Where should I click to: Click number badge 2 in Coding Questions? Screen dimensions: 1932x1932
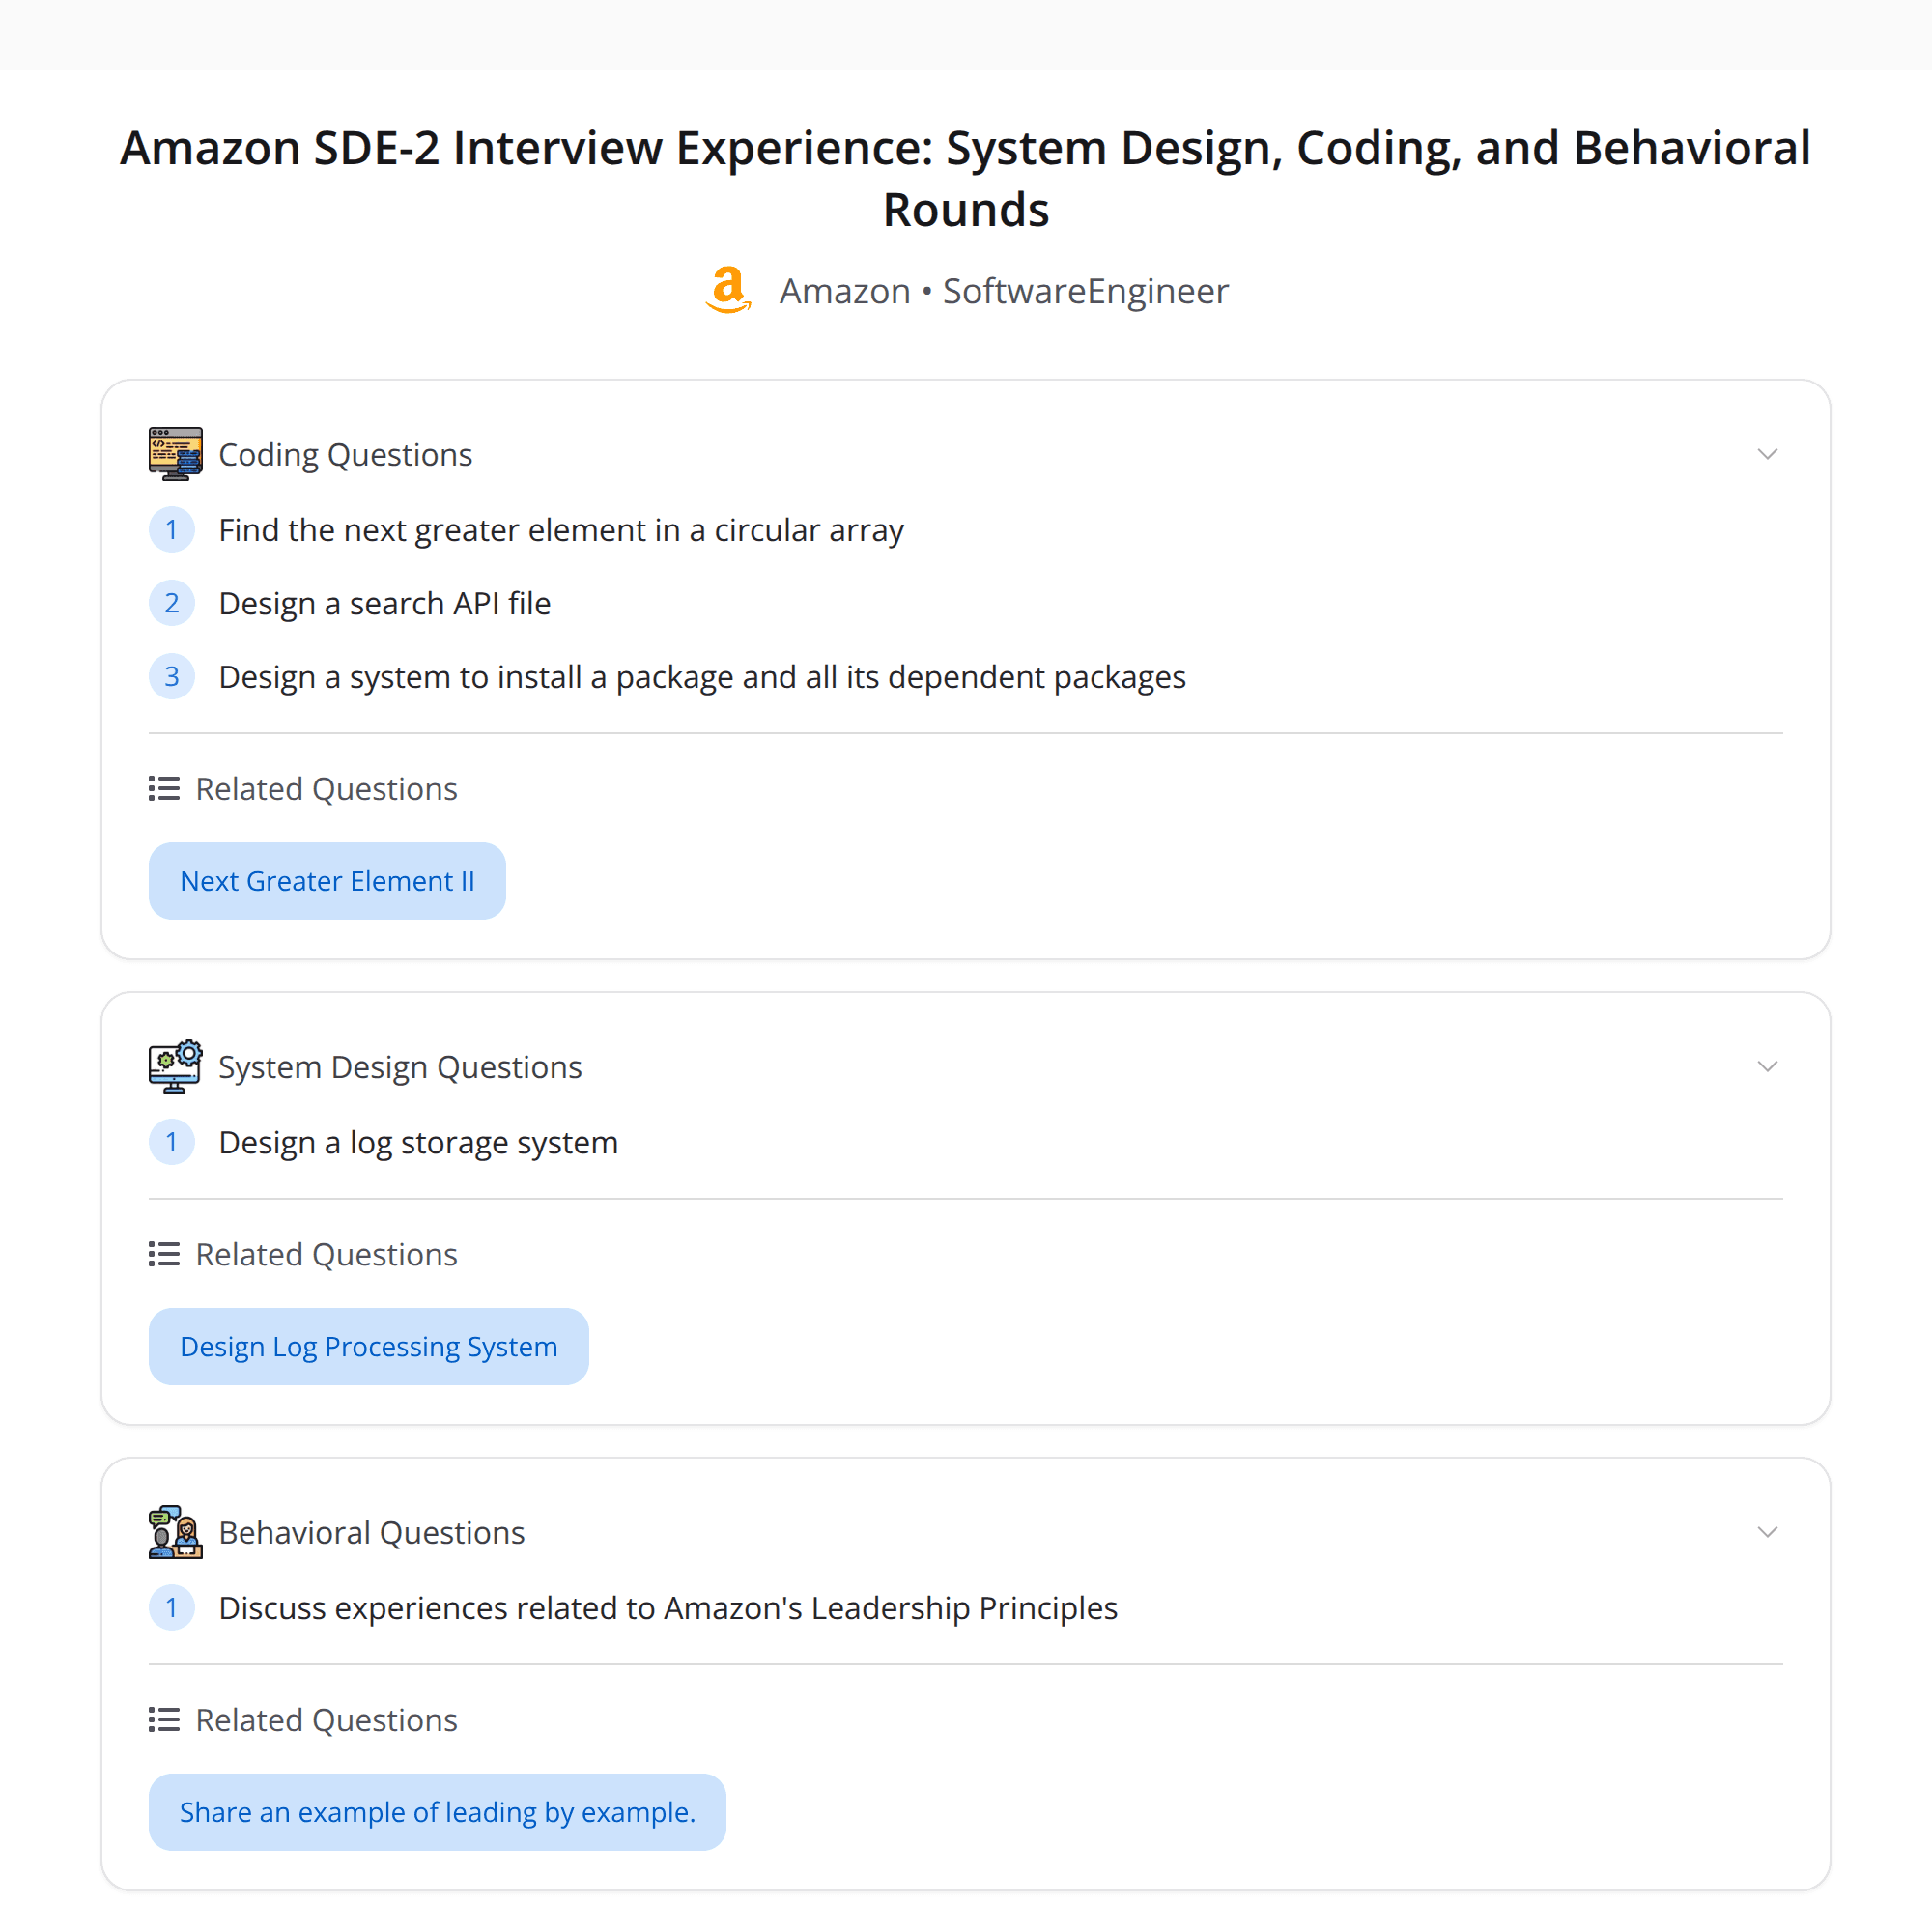[172, 603]
